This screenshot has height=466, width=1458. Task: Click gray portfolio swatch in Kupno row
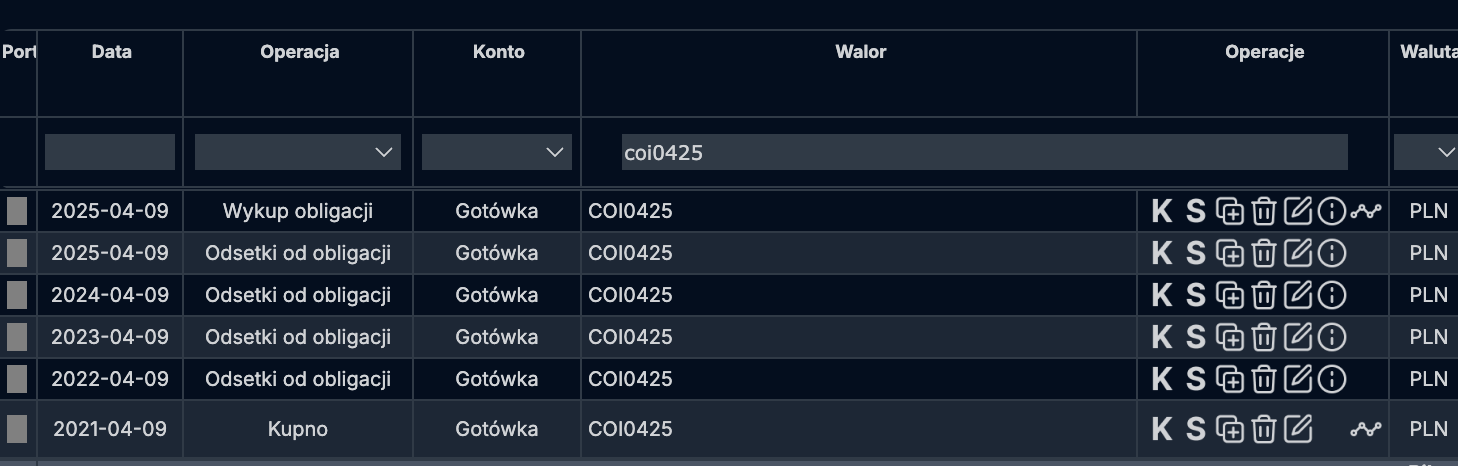click(x=17, y=429)
